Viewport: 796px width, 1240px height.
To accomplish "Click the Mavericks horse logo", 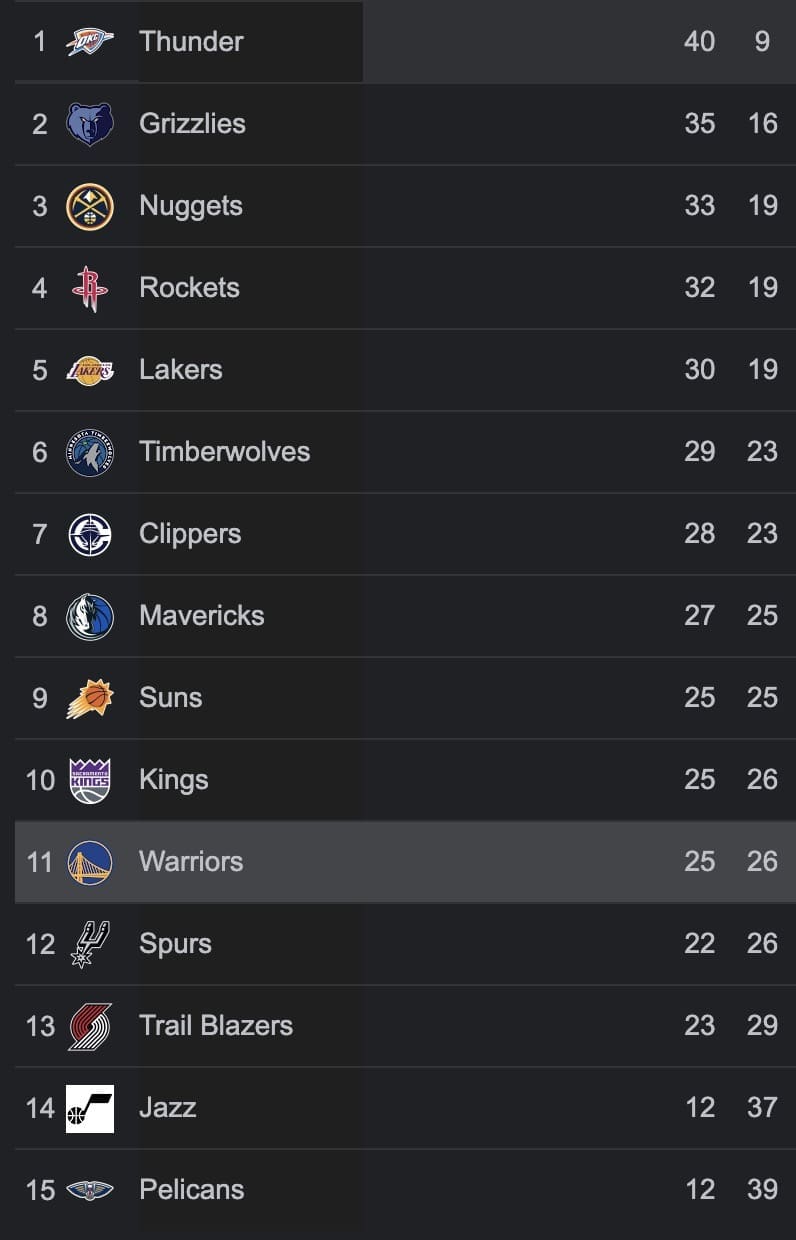I will tap(90, 616).
